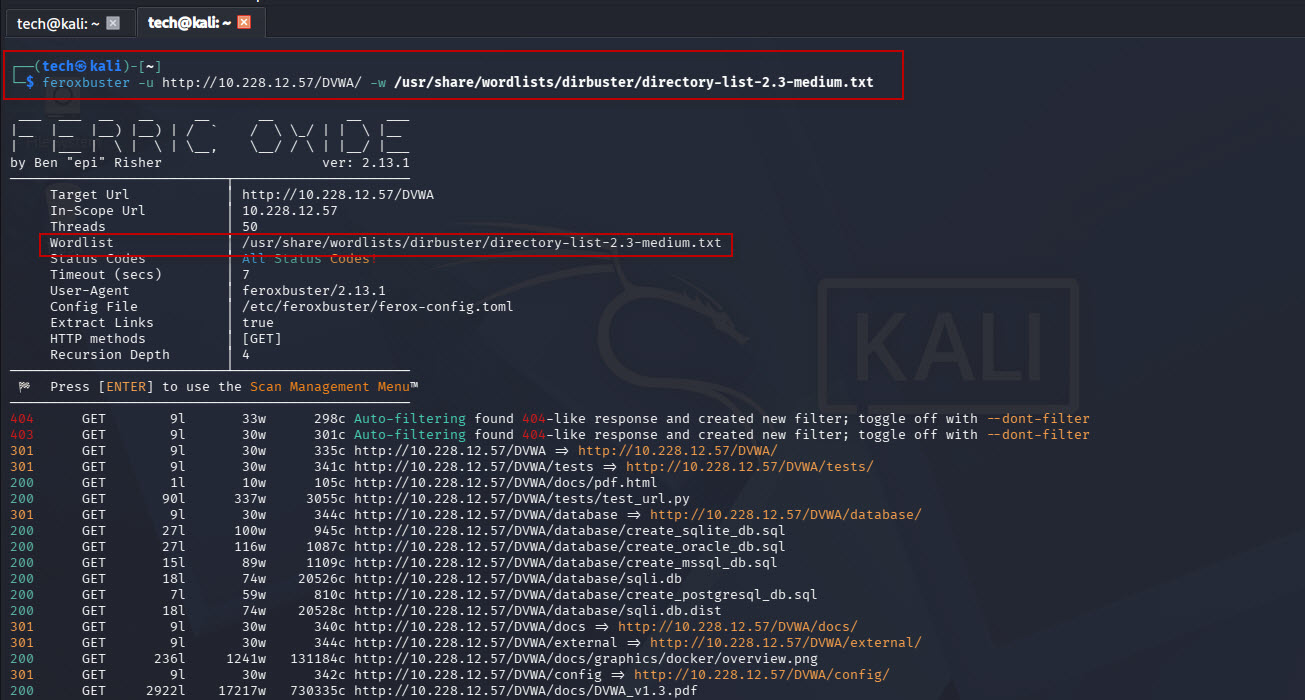
Task: Click the Extract Links value 'true'
Action: [258, 322]
